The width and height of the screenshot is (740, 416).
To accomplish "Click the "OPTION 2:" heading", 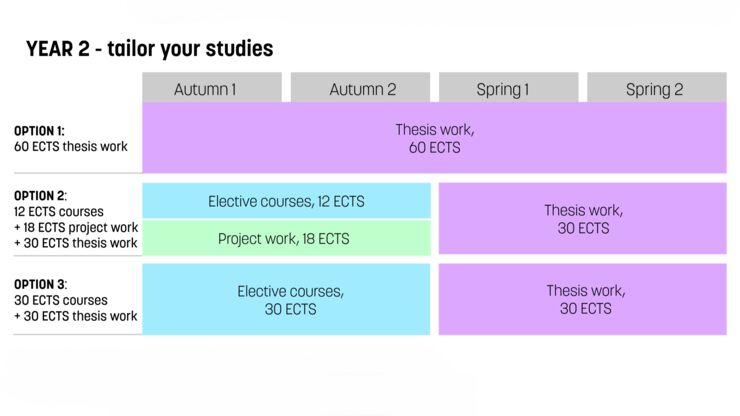I will coord(40,196).
